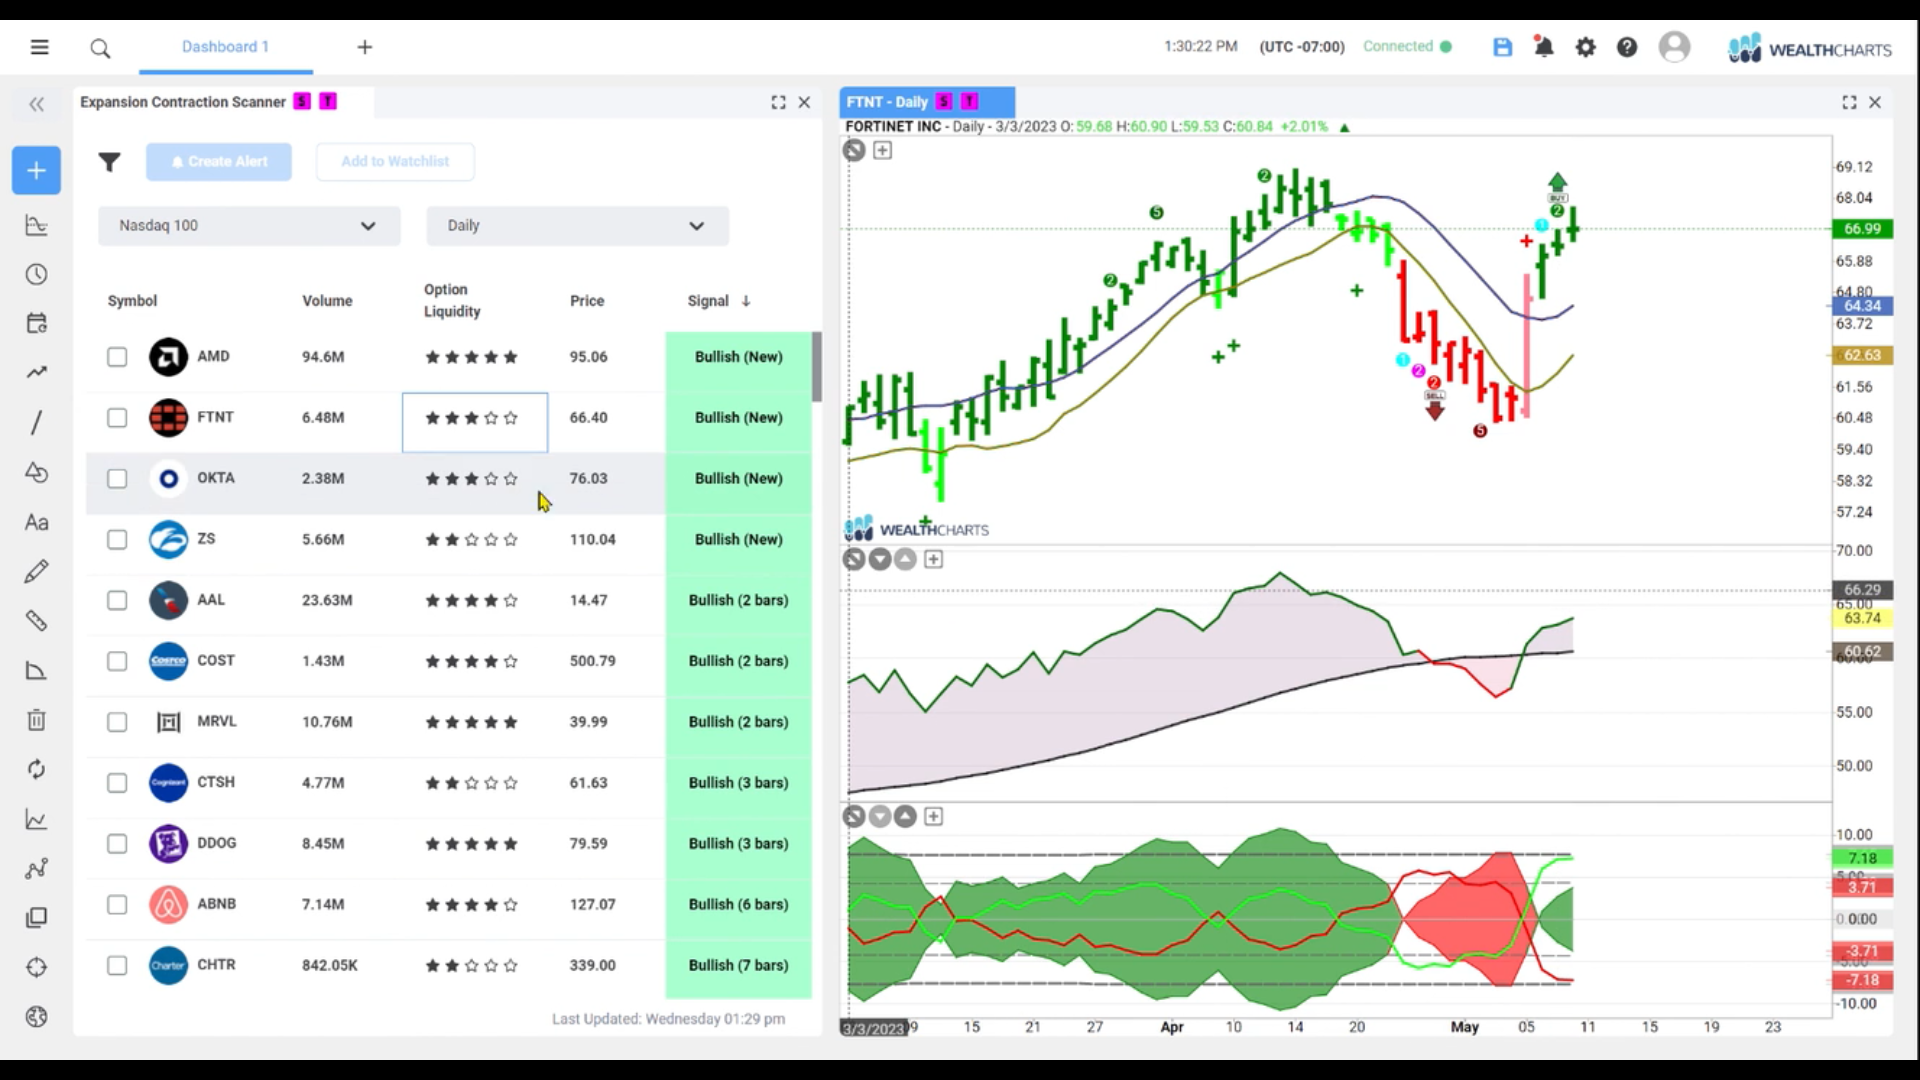The image size is (1920, 1080).
Task: Move bottom indicator pane up
Action: (x=905, y=817)
